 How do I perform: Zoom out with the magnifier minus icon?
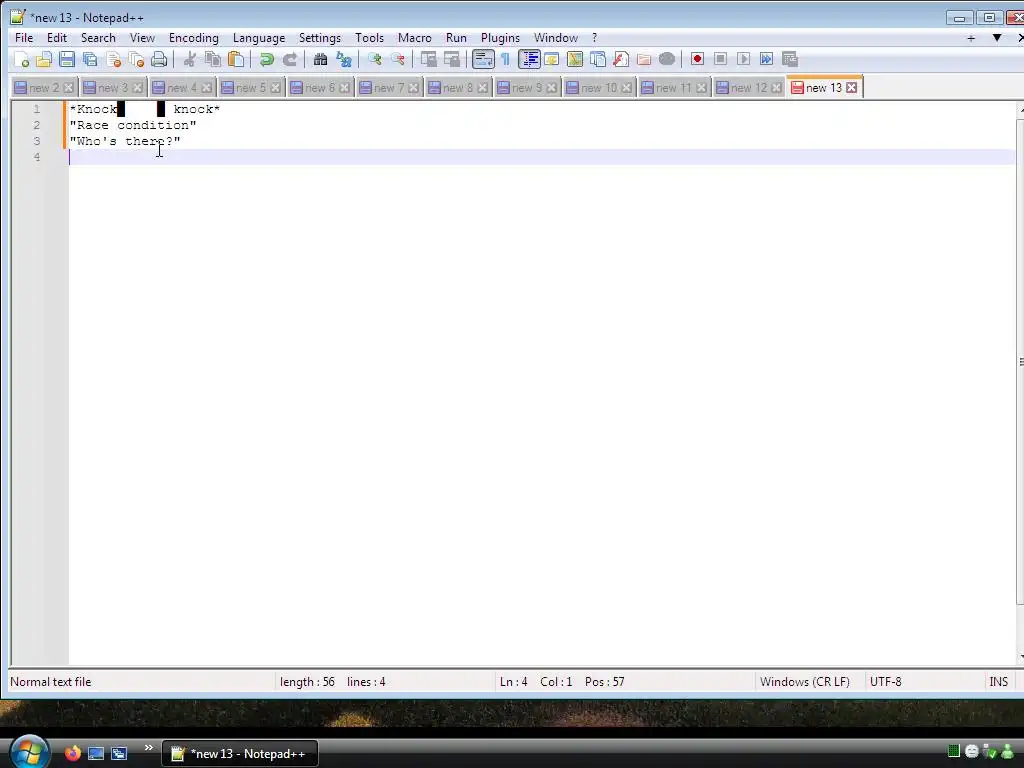(397, 59)
